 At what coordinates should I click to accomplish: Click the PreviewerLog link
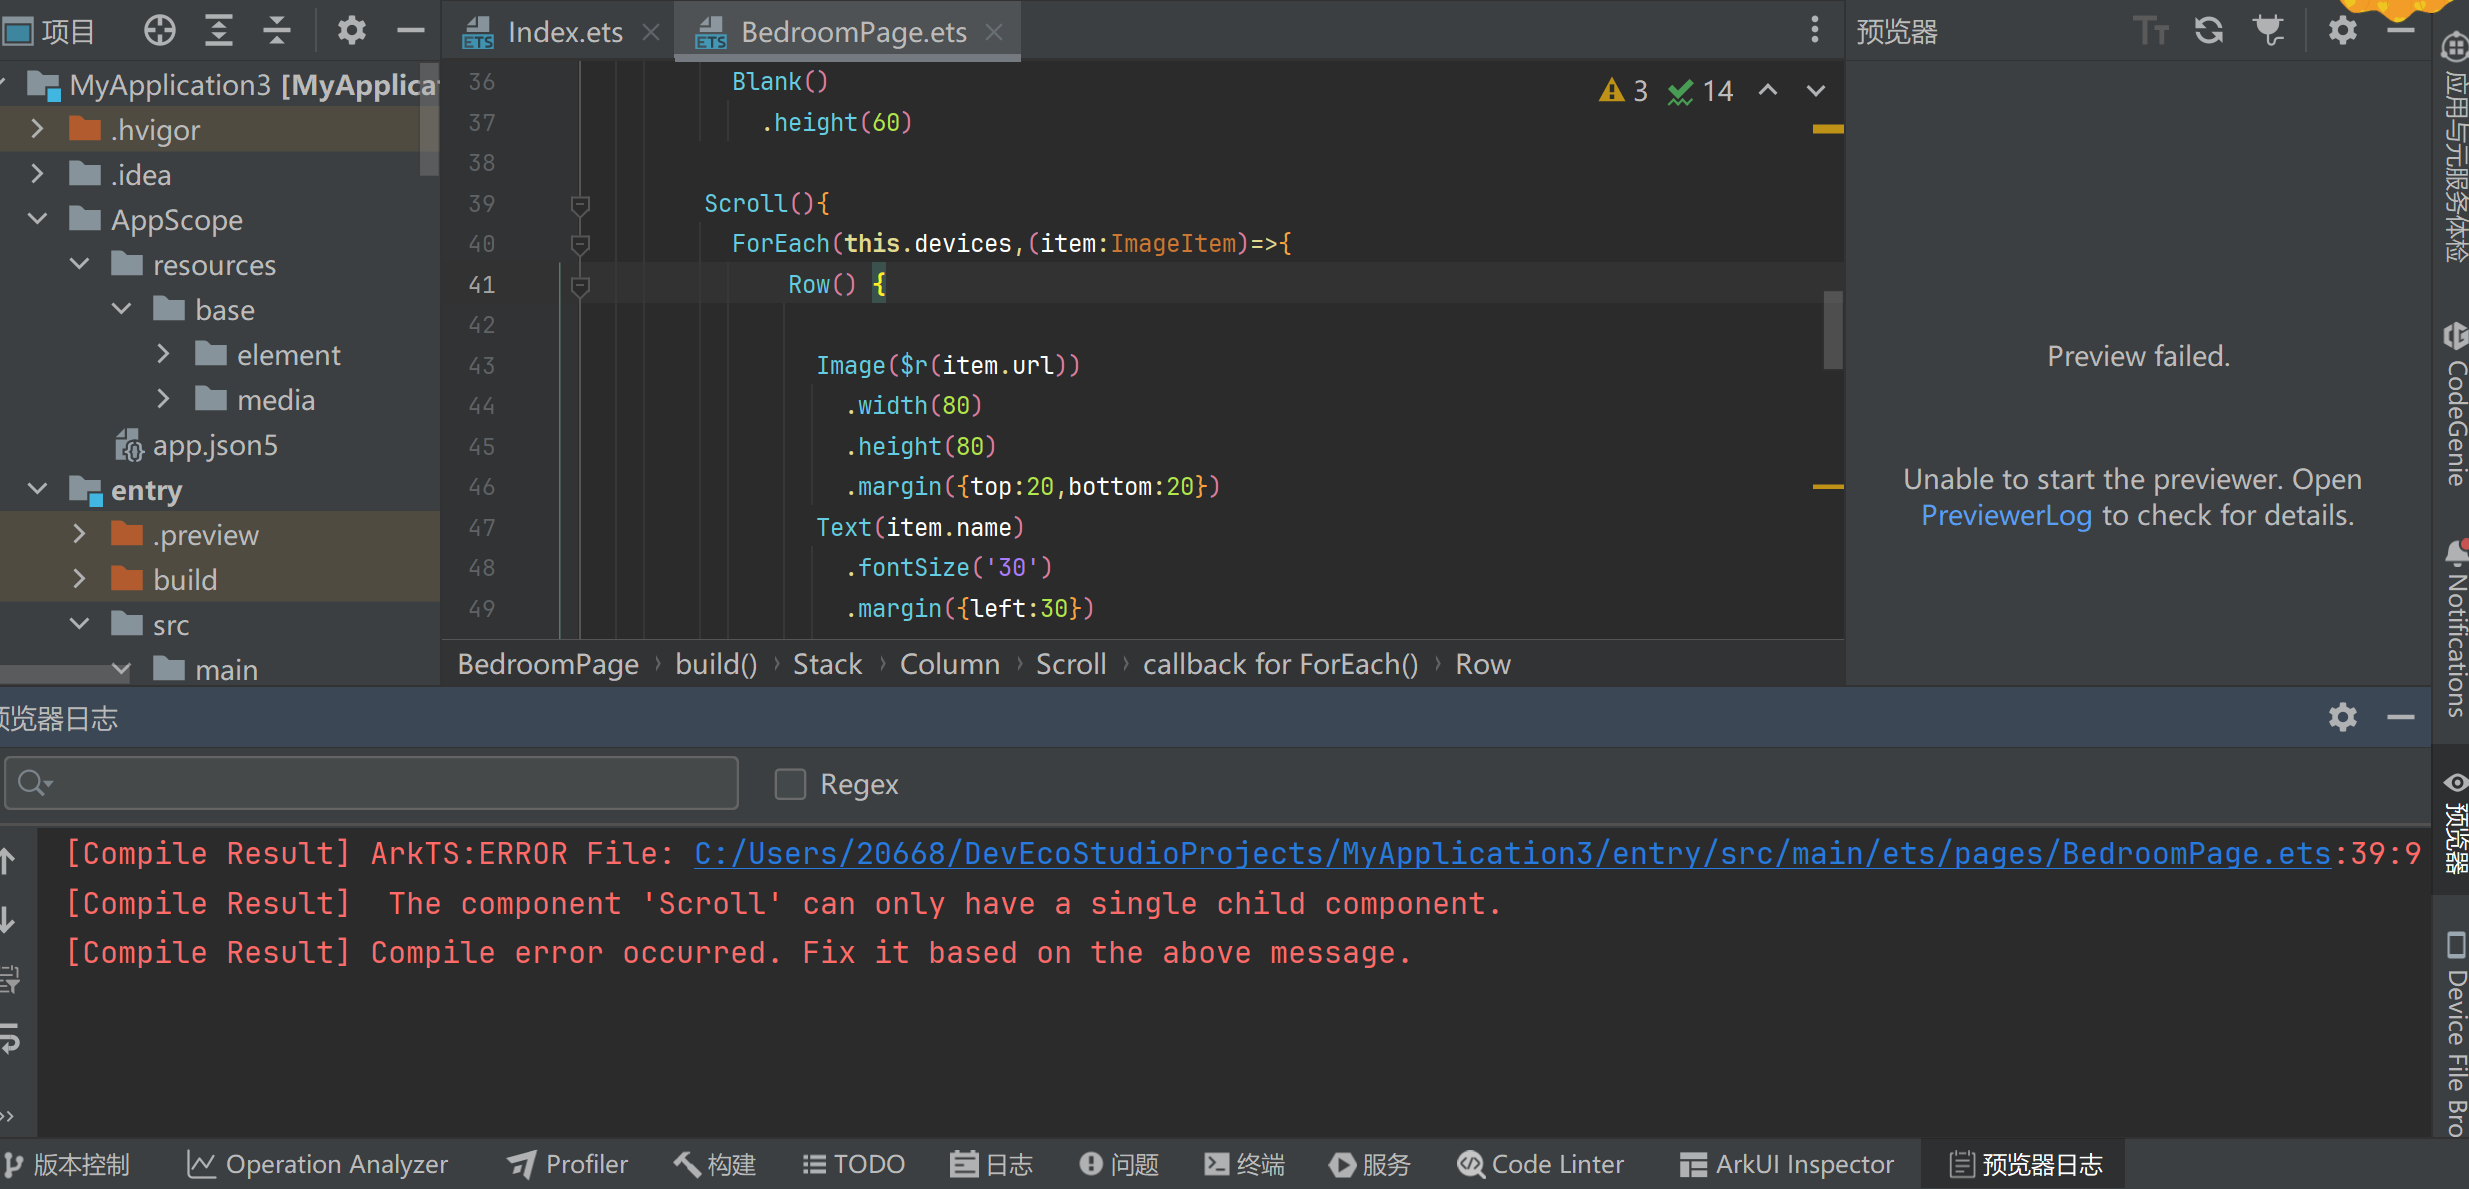[x=2006, y=515]
